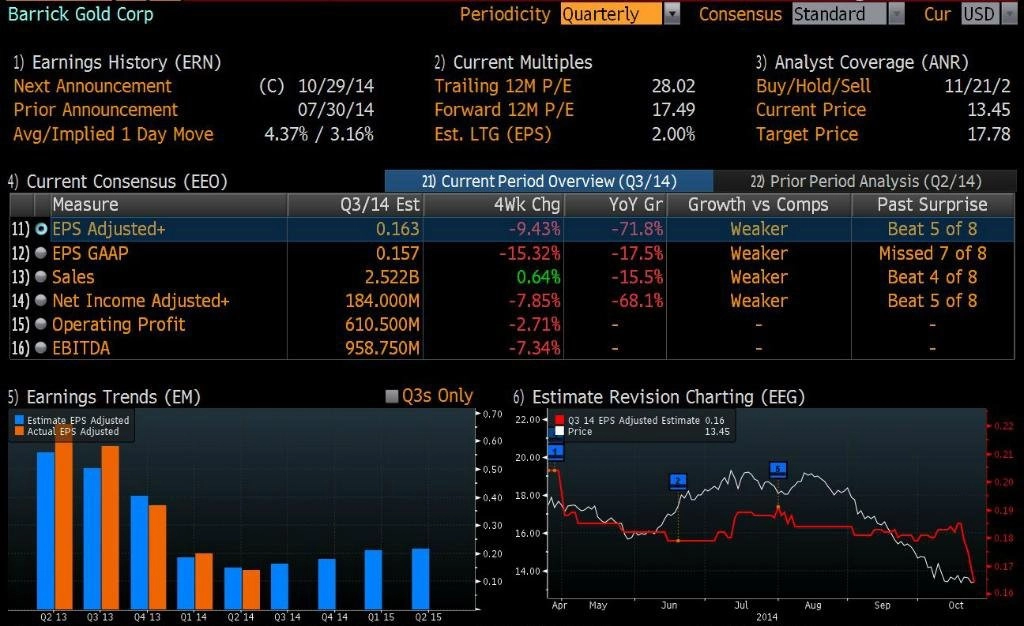The image size is (1024, 626).
Task: Click EPS GAAP estimate value 0.157
Action: pos(397,253)
